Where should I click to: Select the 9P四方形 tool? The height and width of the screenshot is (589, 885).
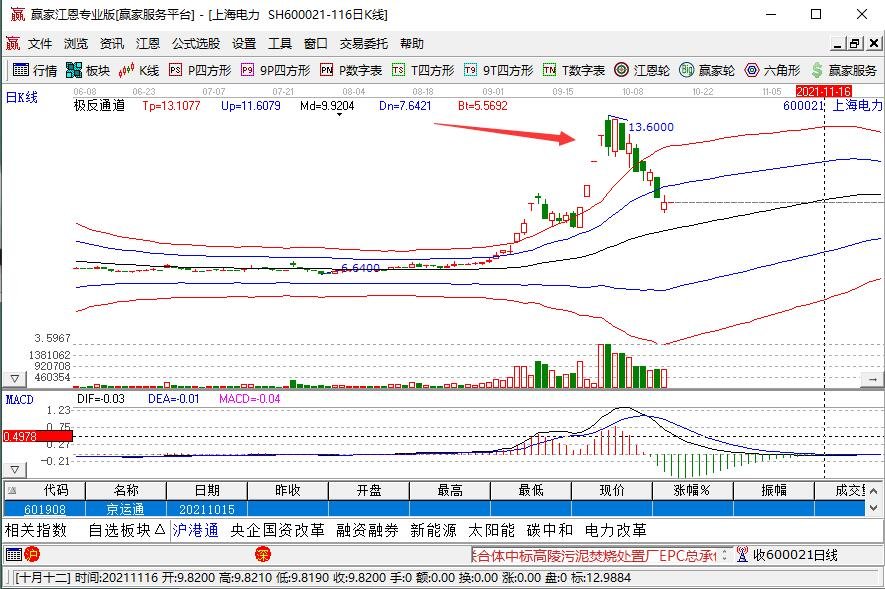click(x=275, y=70)
